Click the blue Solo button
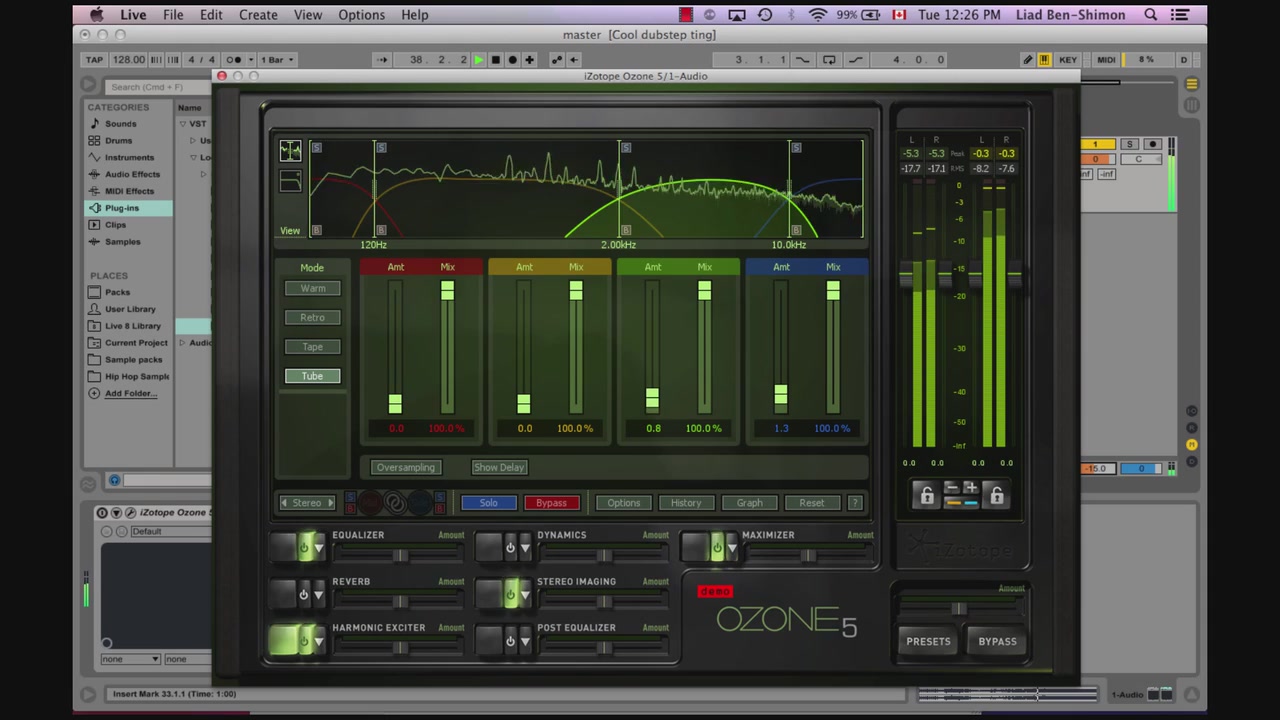The image size is (1280, 720). [489, 503]
